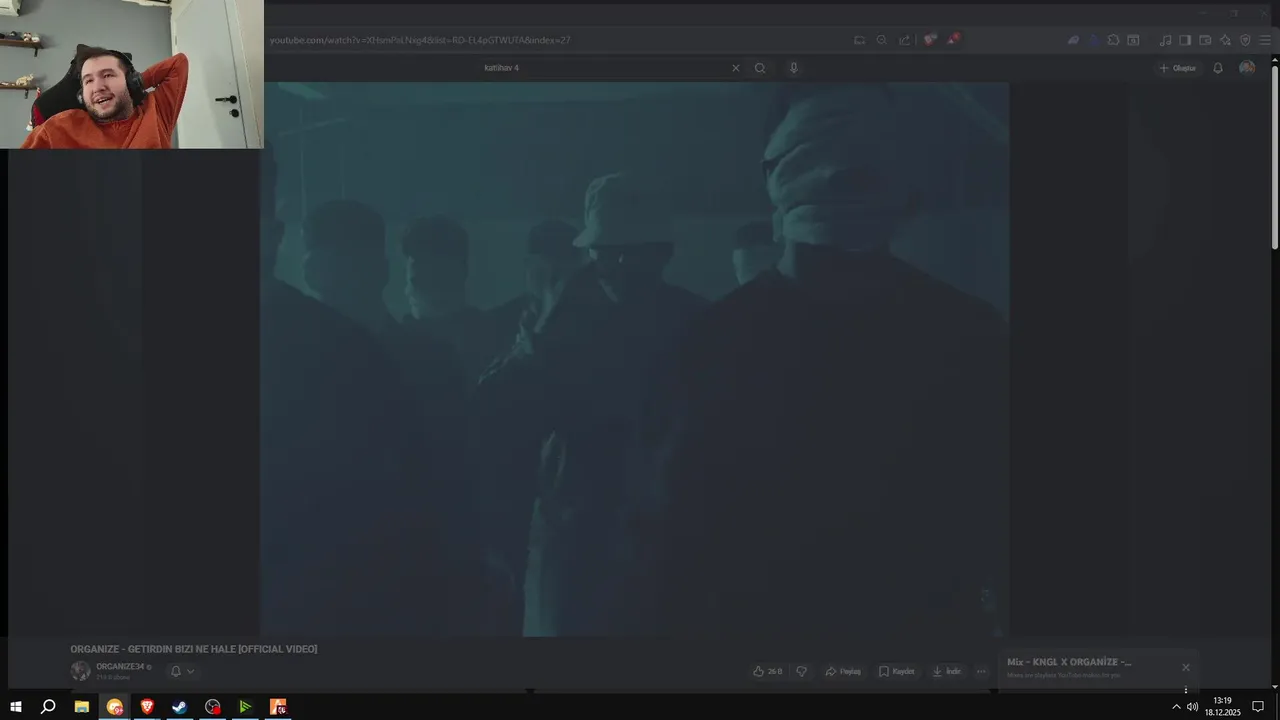Open the Brave Shields lion icon

(930, 40)
